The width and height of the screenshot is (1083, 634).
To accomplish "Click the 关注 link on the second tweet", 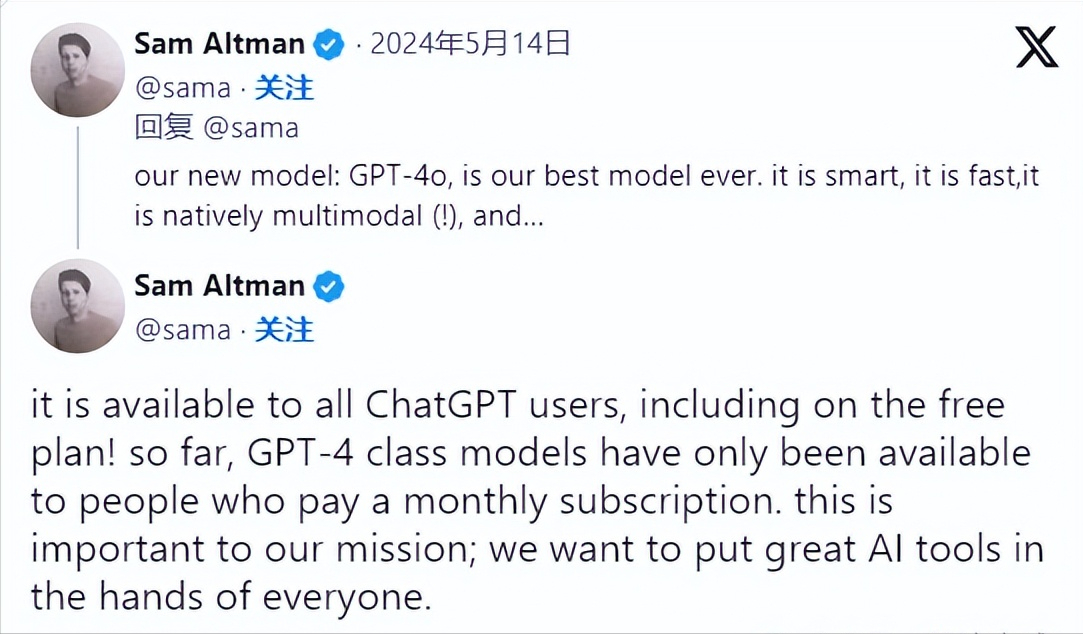I will pos(286,330).
